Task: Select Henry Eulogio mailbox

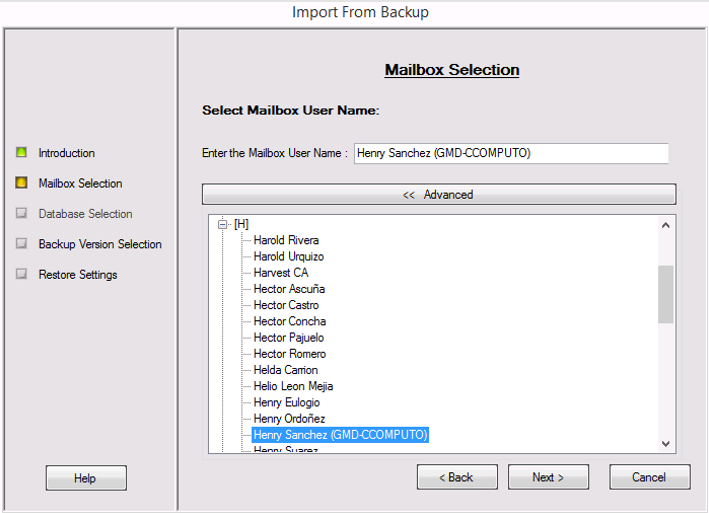Action: coord(287,403)
